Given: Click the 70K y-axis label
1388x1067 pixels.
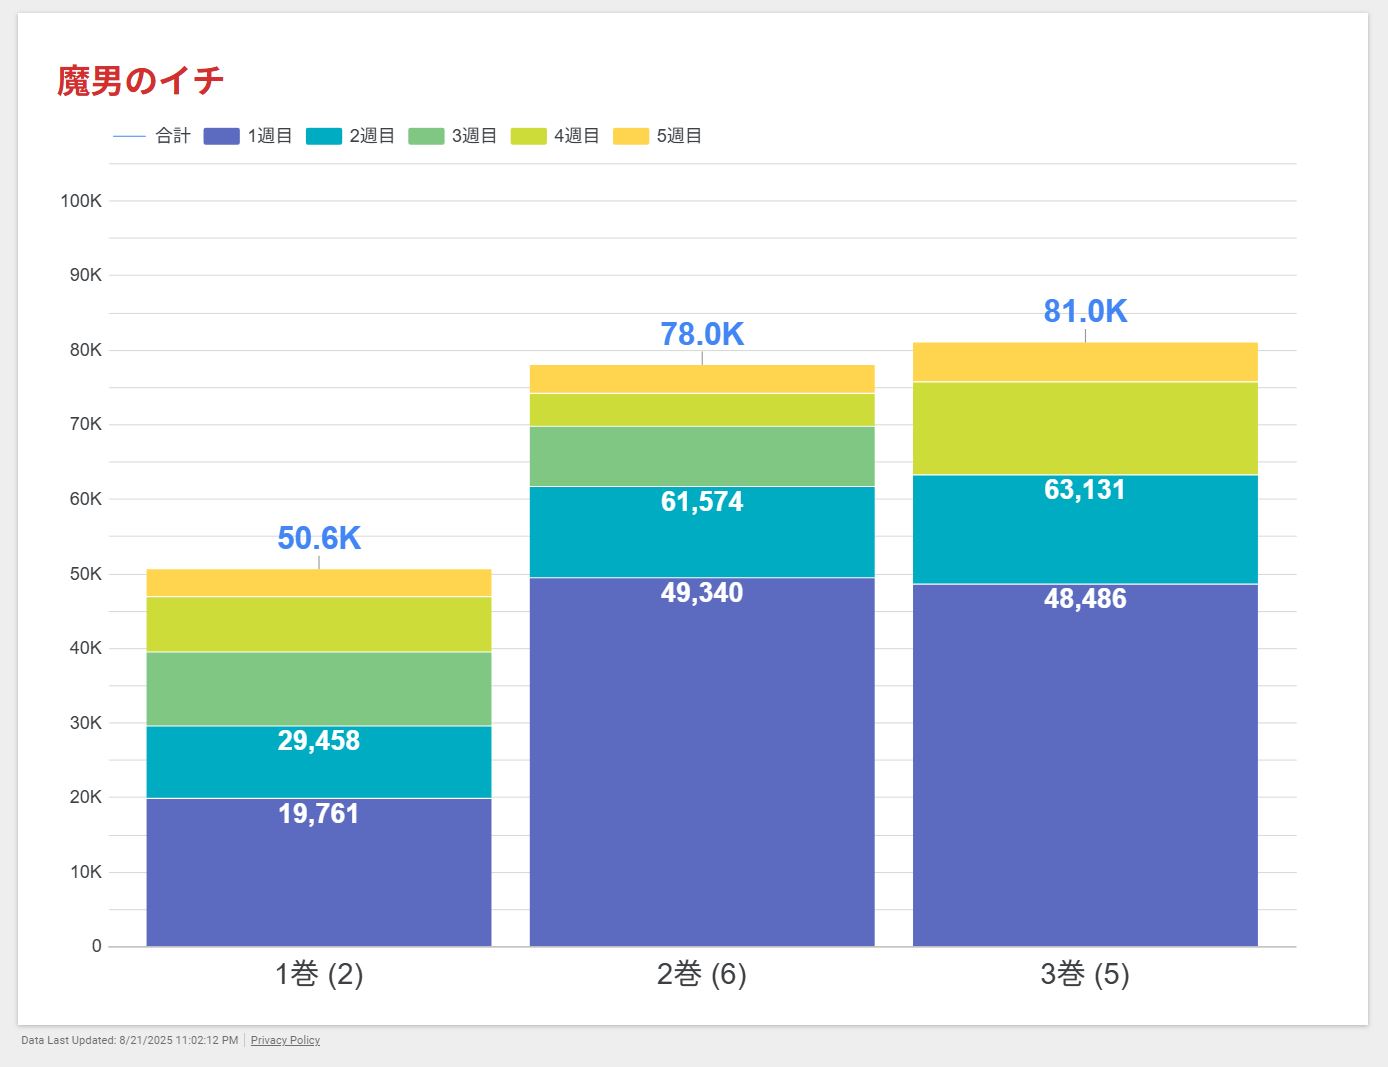Looking at the screenshot, I should pyautogui.click(x=86, y=424).
